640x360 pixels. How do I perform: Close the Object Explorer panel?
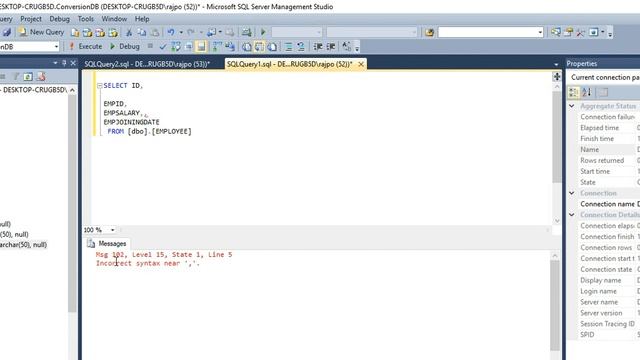pos(73,63)
